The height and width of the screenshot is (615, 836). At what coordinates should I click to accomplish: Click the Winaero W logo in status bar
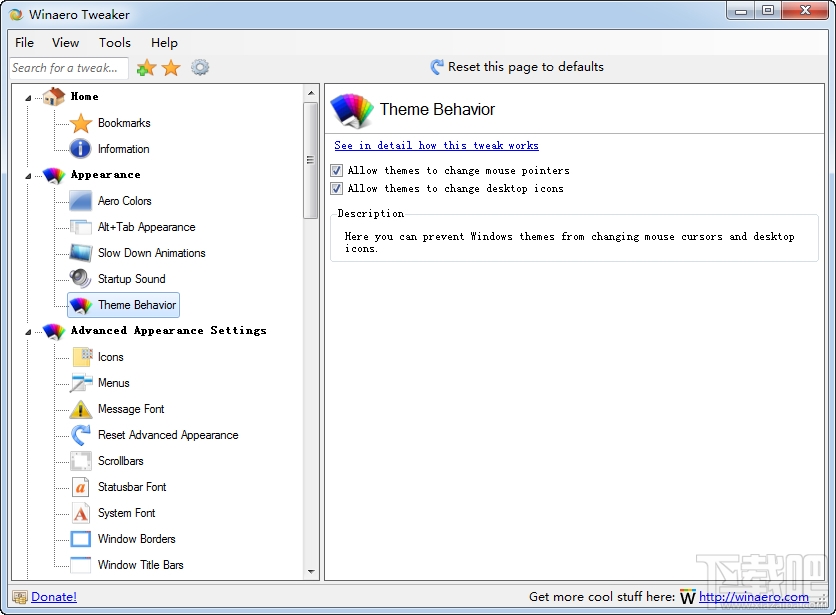point(687,597)
